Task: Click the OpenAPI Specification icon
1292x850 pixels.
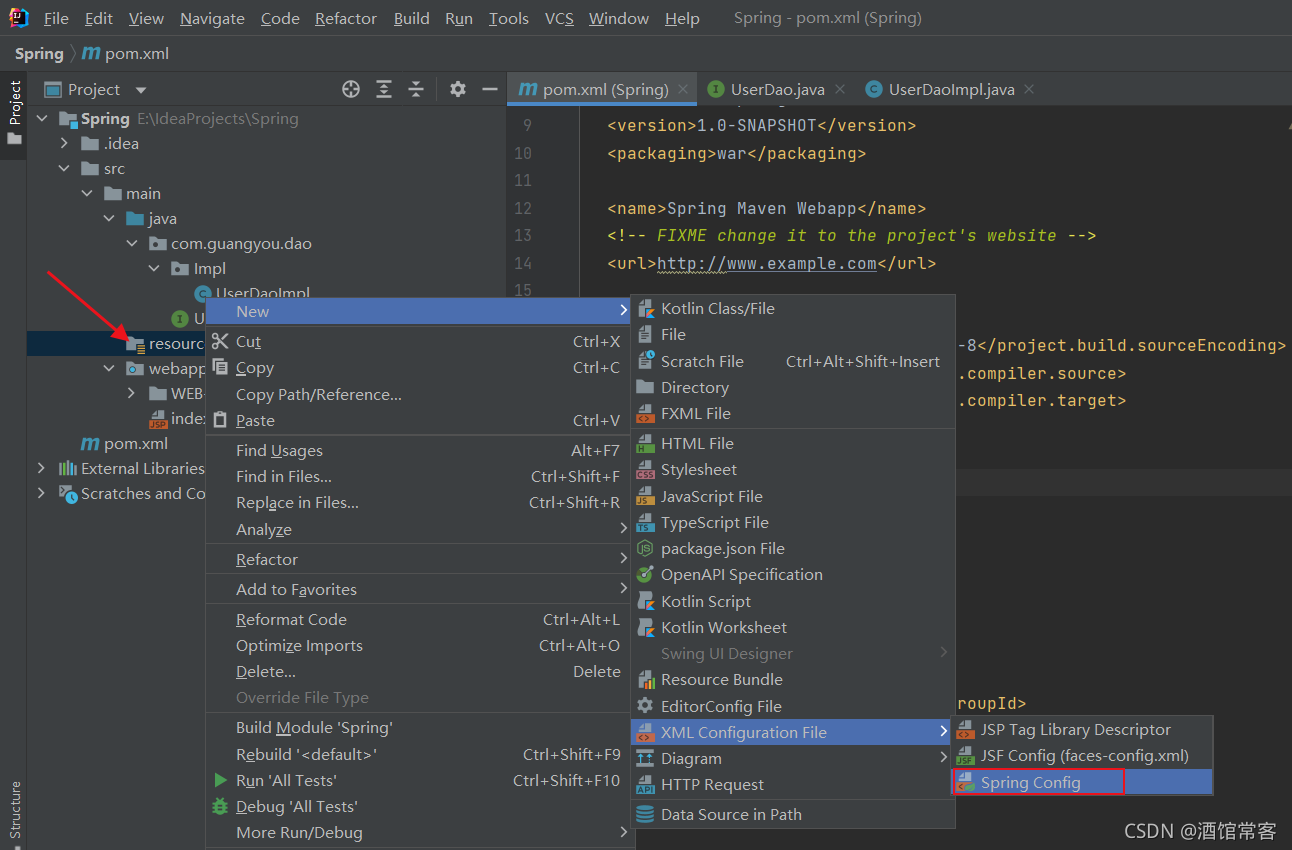Action: coord(645,574)
